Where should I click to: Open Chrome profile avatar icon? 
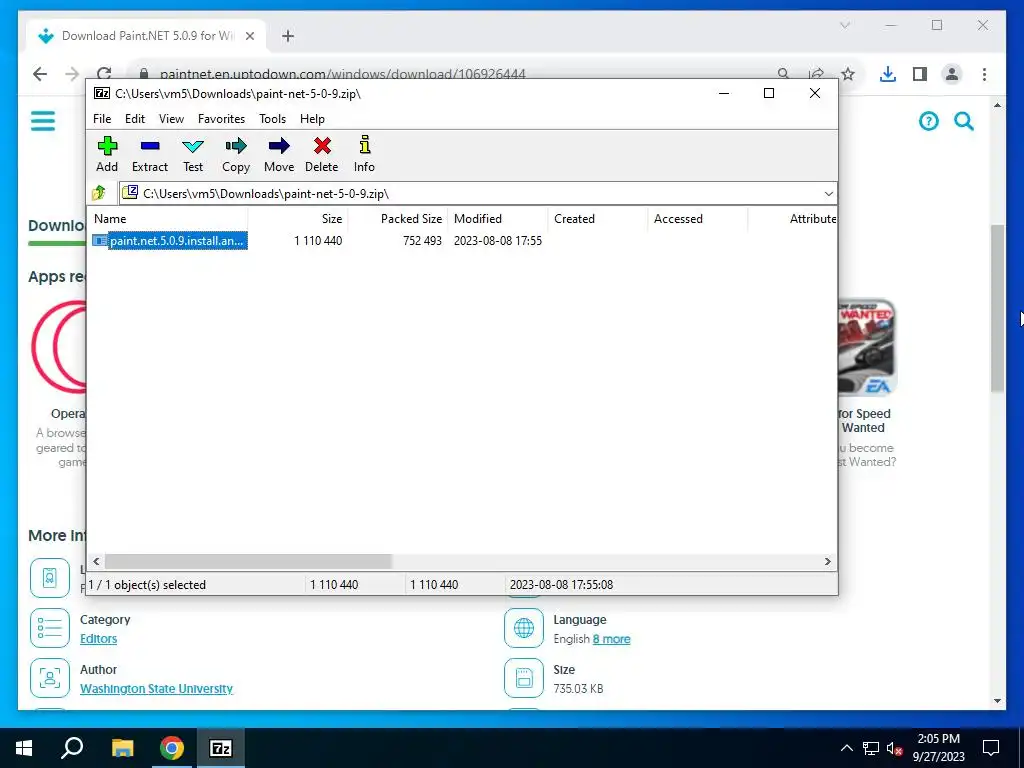[x=952, y=74]
